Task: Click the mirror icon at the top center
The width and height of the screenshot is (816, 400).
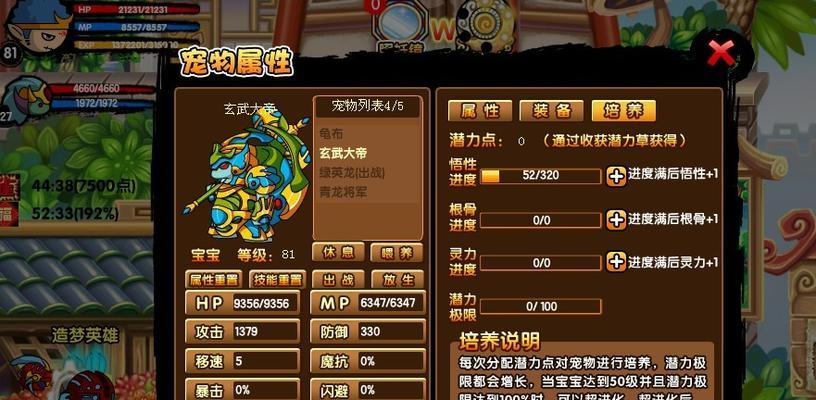Action: 401,25
